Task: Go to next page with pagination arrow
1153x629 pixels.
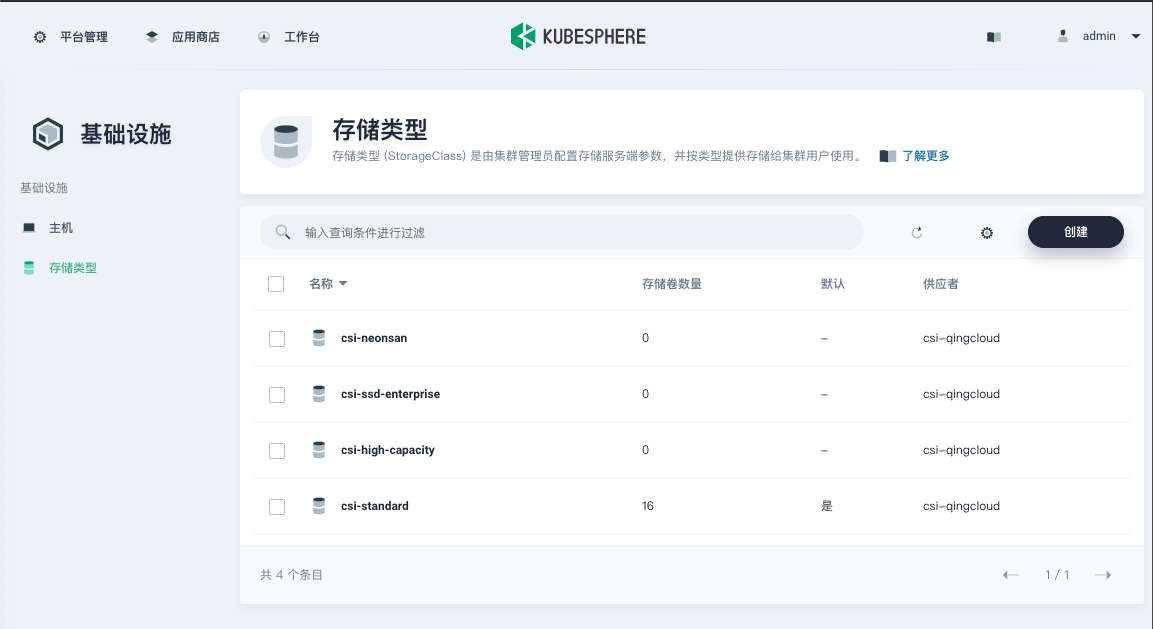Action: (x=1103, y=574)
